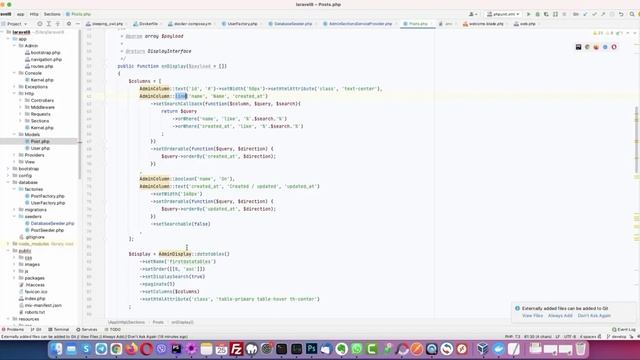Screen dimensions: 640x360
Task: Click the editor vertical scrollbar
Action: (x=636, y=139)
